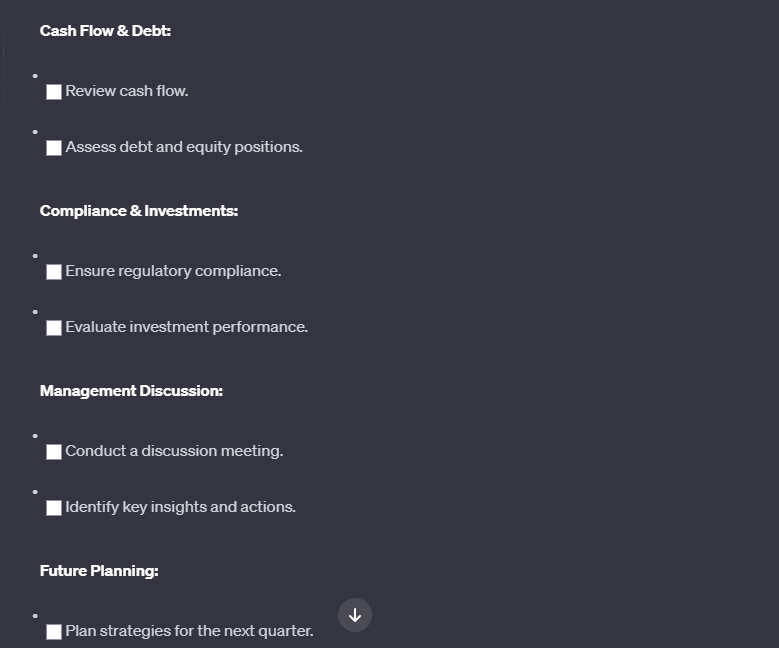Tick the Identify key insights and actions checkbox
779x648 pixels.
click(54, 508)
